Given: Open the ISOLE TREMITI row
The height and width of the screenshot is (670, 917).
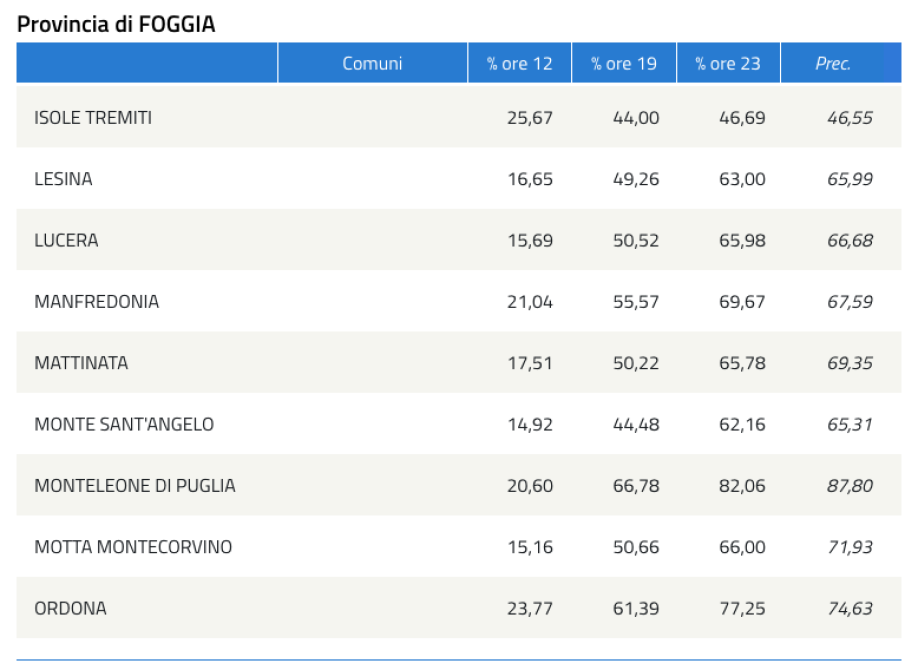Looking at the screenshot, I should (x=458, y=118).
